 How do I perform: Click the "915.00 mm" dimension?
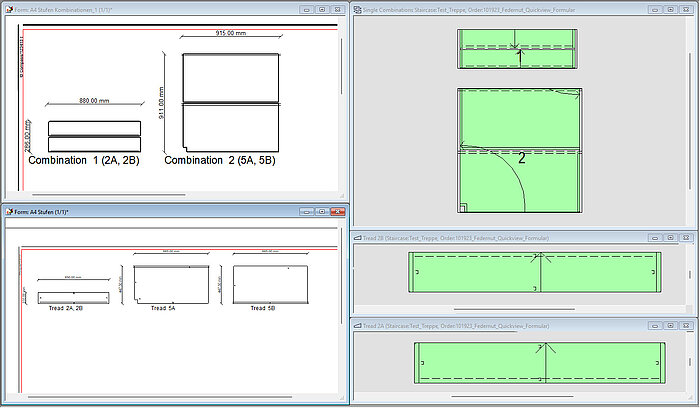click(x=230, y=33)
